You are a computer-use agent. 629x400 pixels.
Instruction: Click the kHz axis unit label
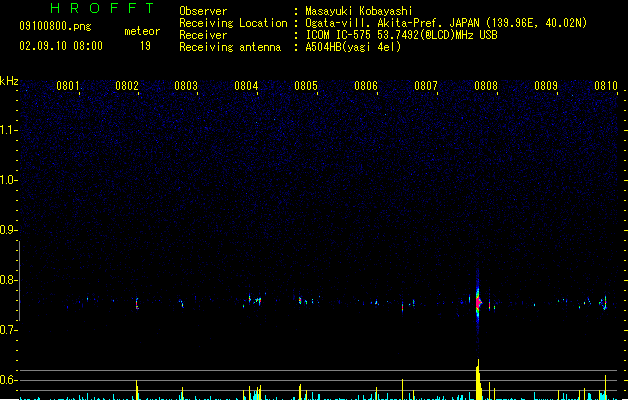(x=9, y=81)
